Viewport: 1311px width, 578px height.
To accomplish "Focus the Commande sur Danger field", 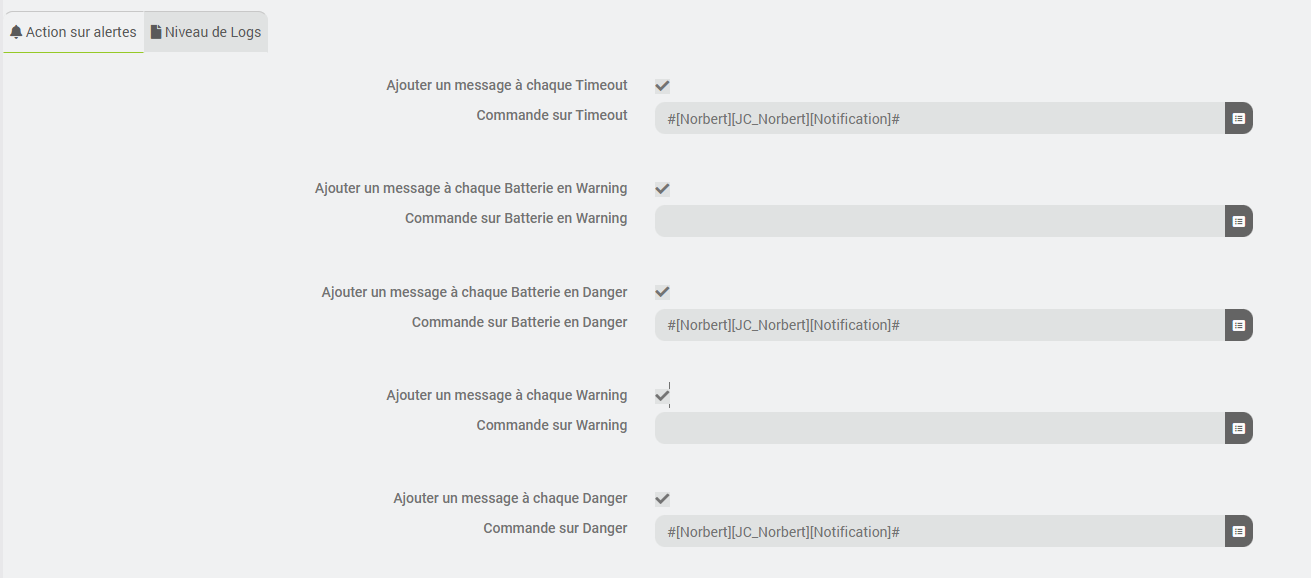I will coord(939,531).
